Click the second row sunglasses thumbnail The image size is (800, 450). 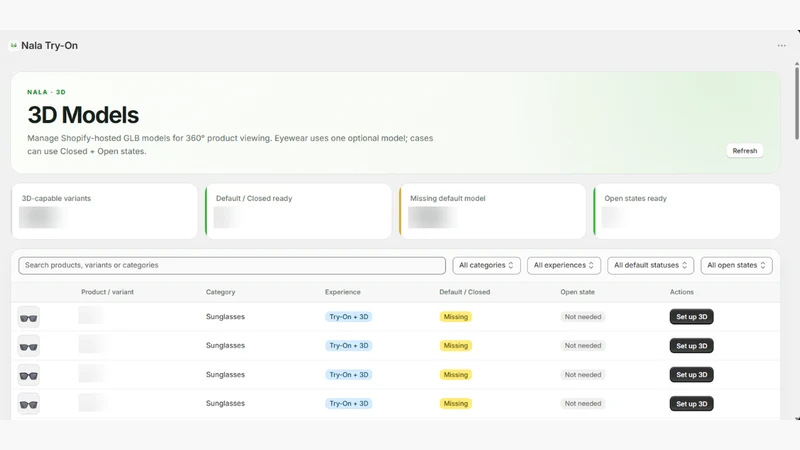tap(29, 346)
